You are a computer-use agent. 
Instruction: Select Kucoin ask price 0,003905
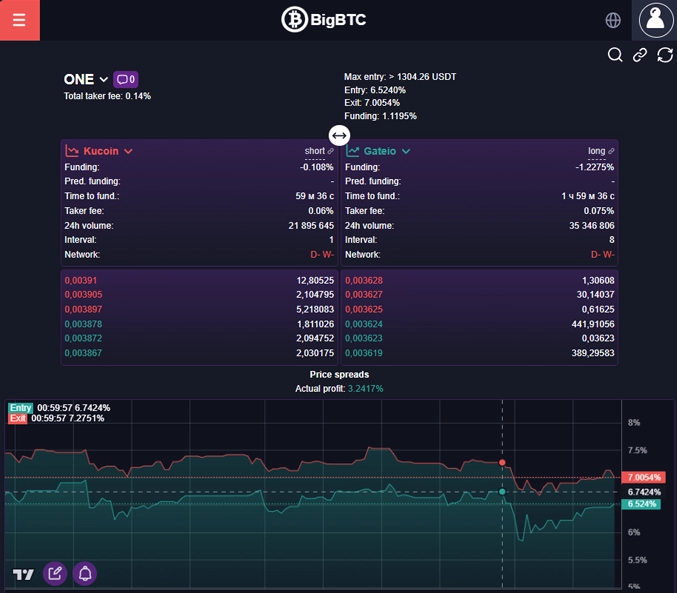click(83, 295)
